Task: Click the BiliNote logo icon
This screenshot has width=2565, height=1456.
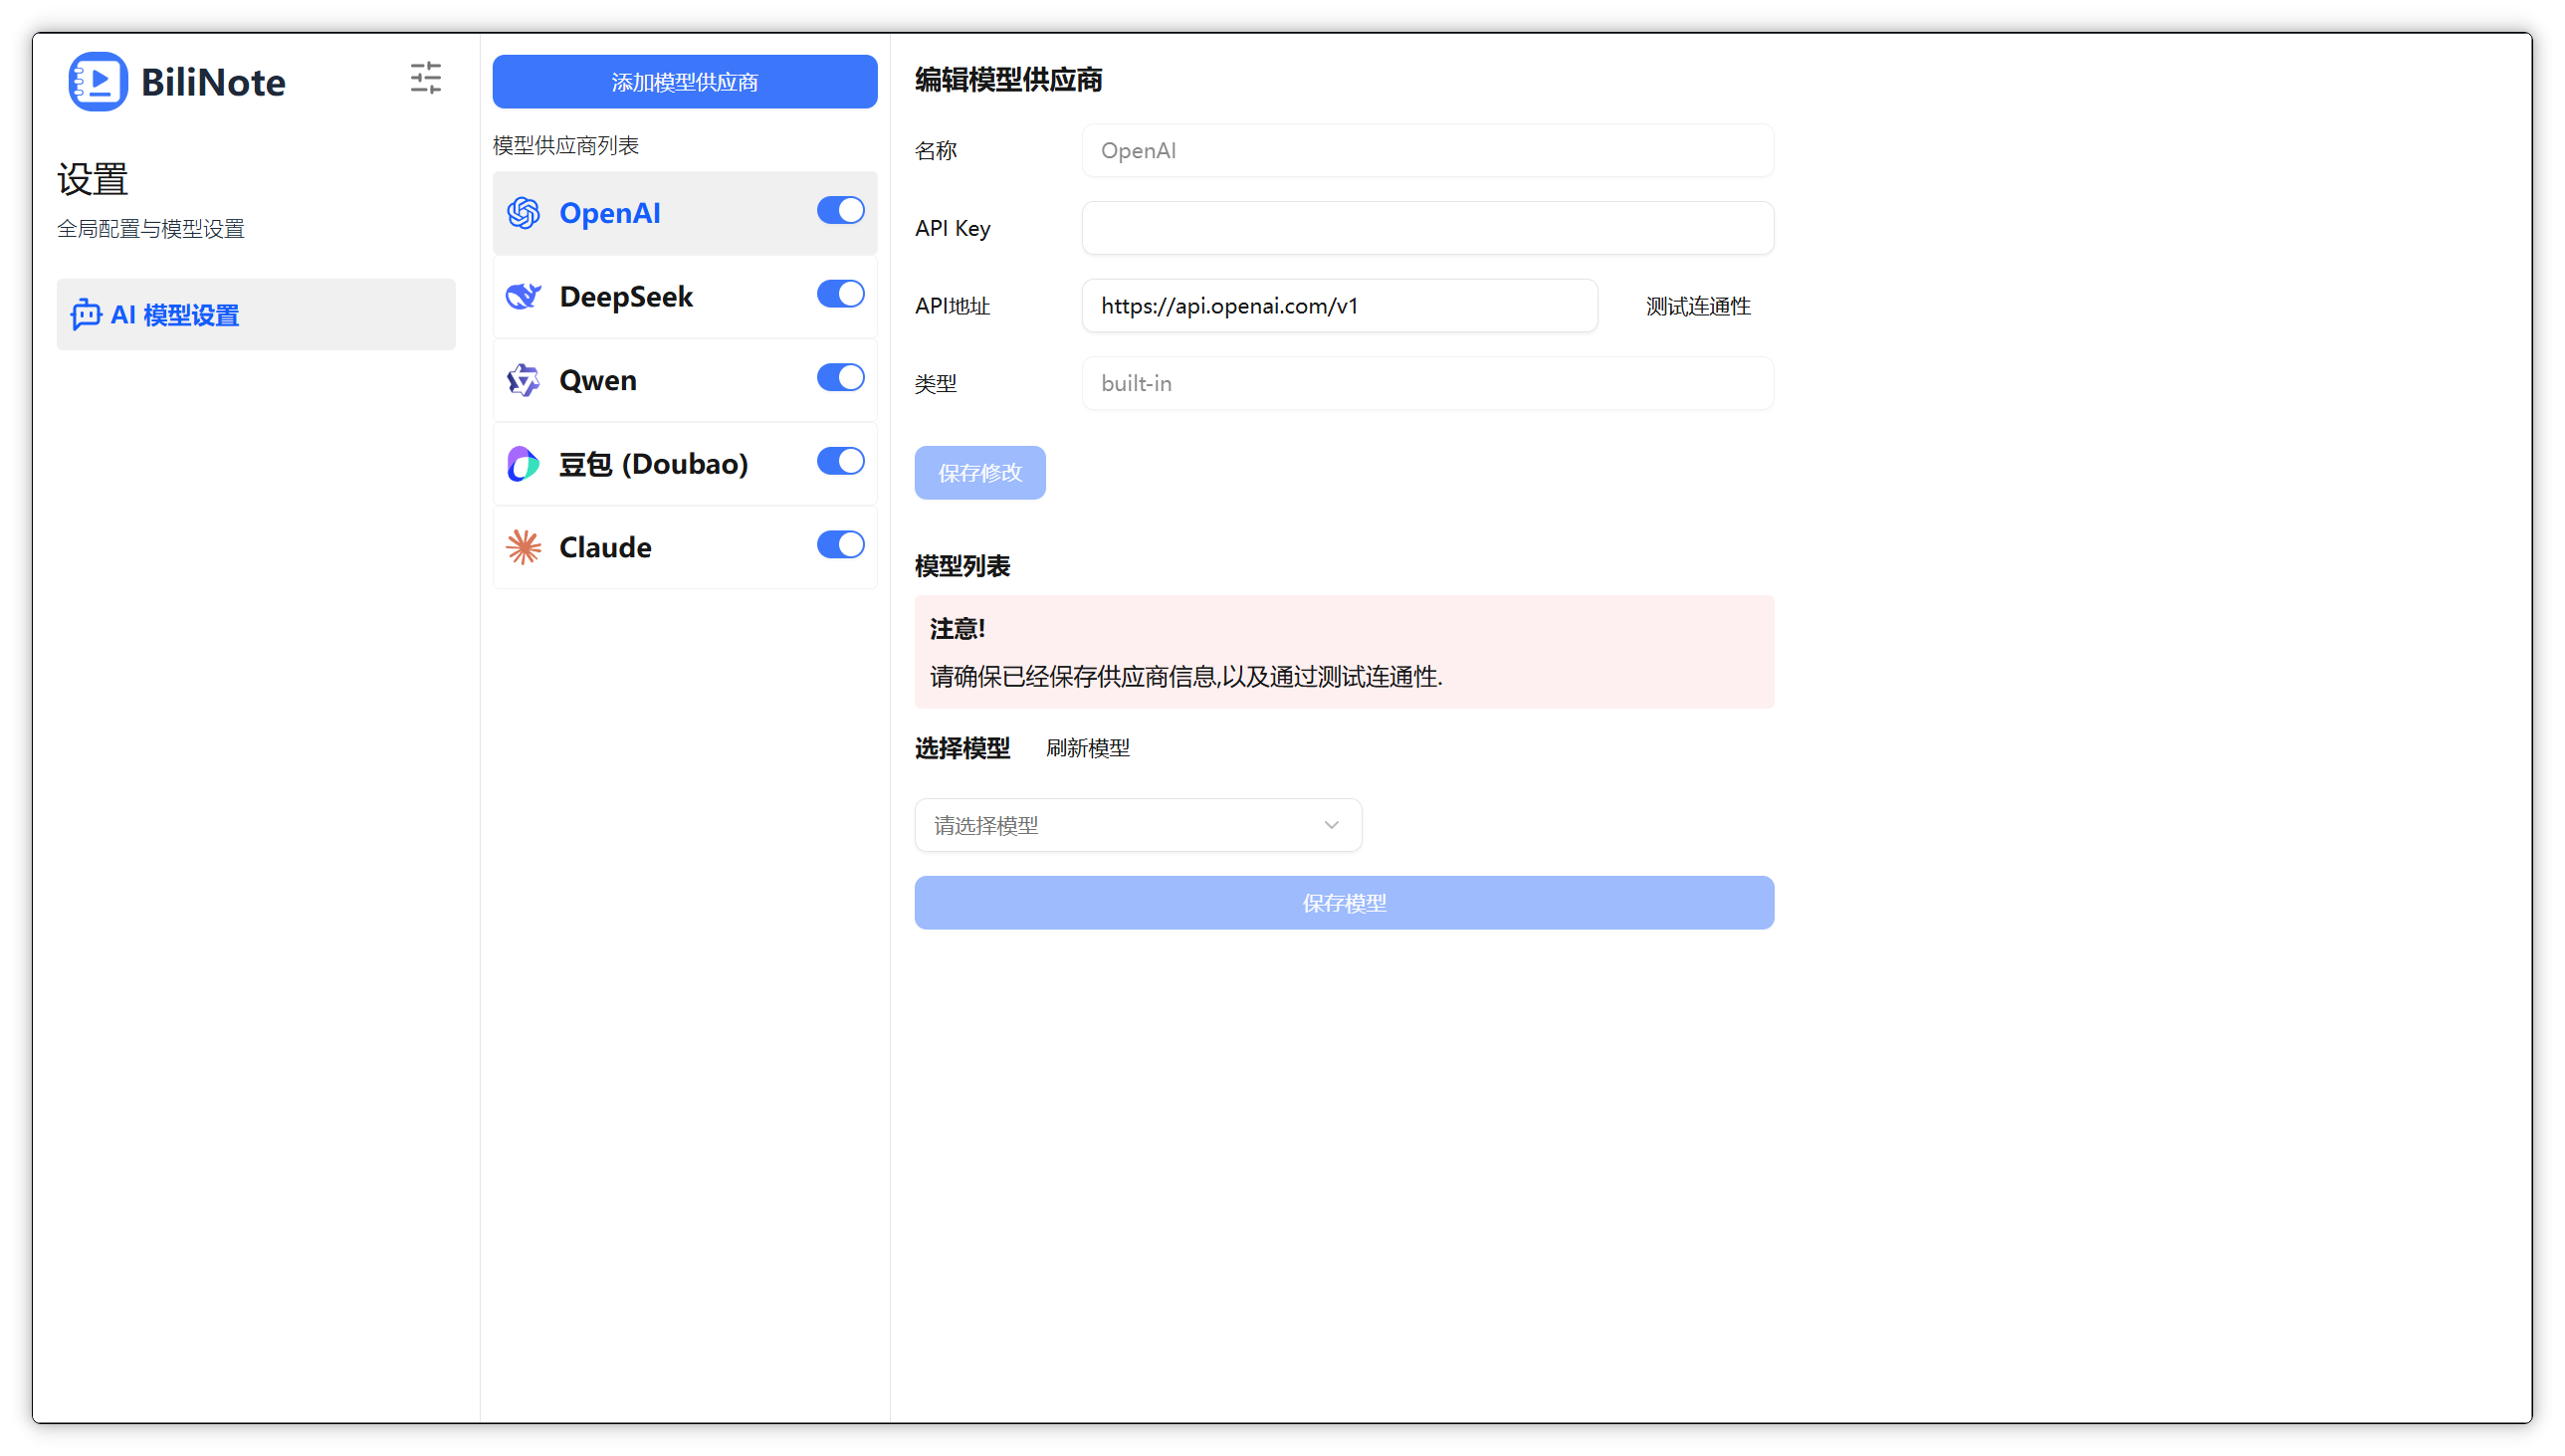Action: pos(97,82)
